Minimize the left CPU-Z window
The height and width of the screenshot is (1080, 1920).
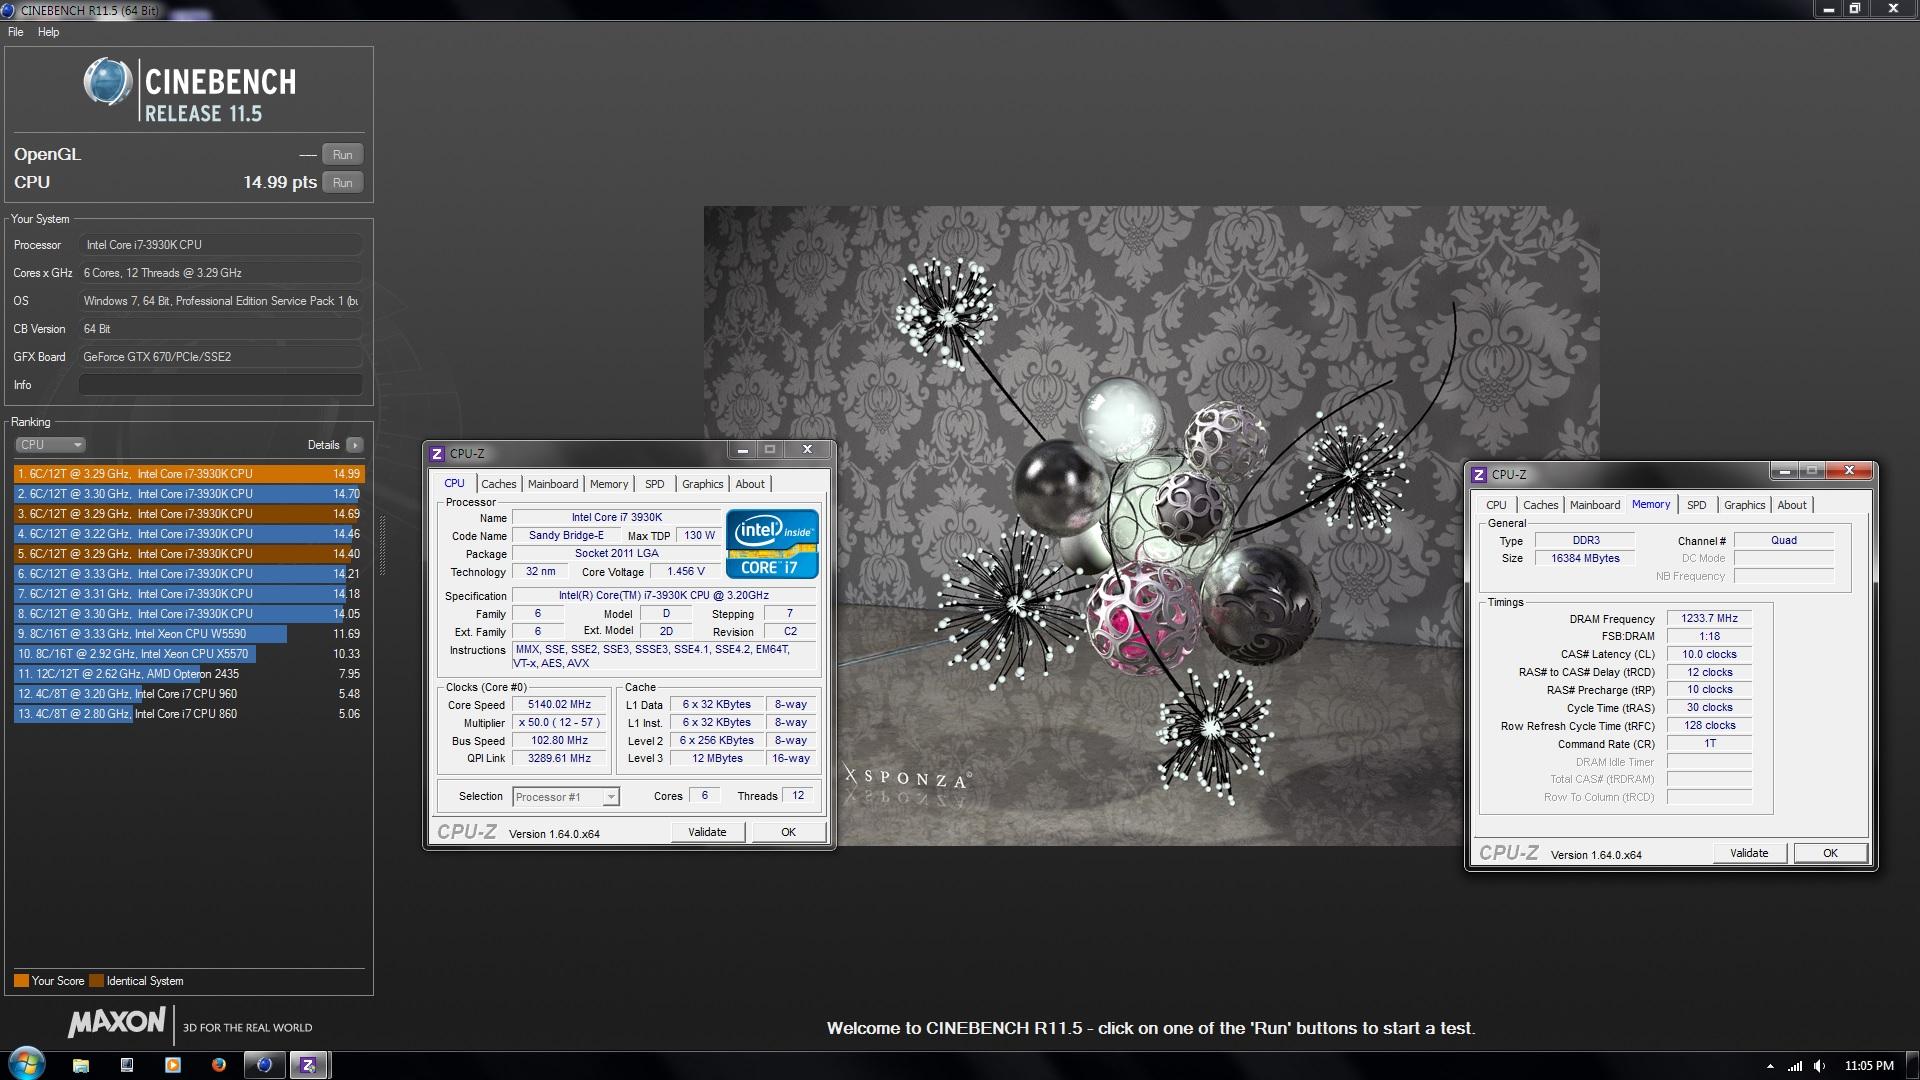(743, 450)
